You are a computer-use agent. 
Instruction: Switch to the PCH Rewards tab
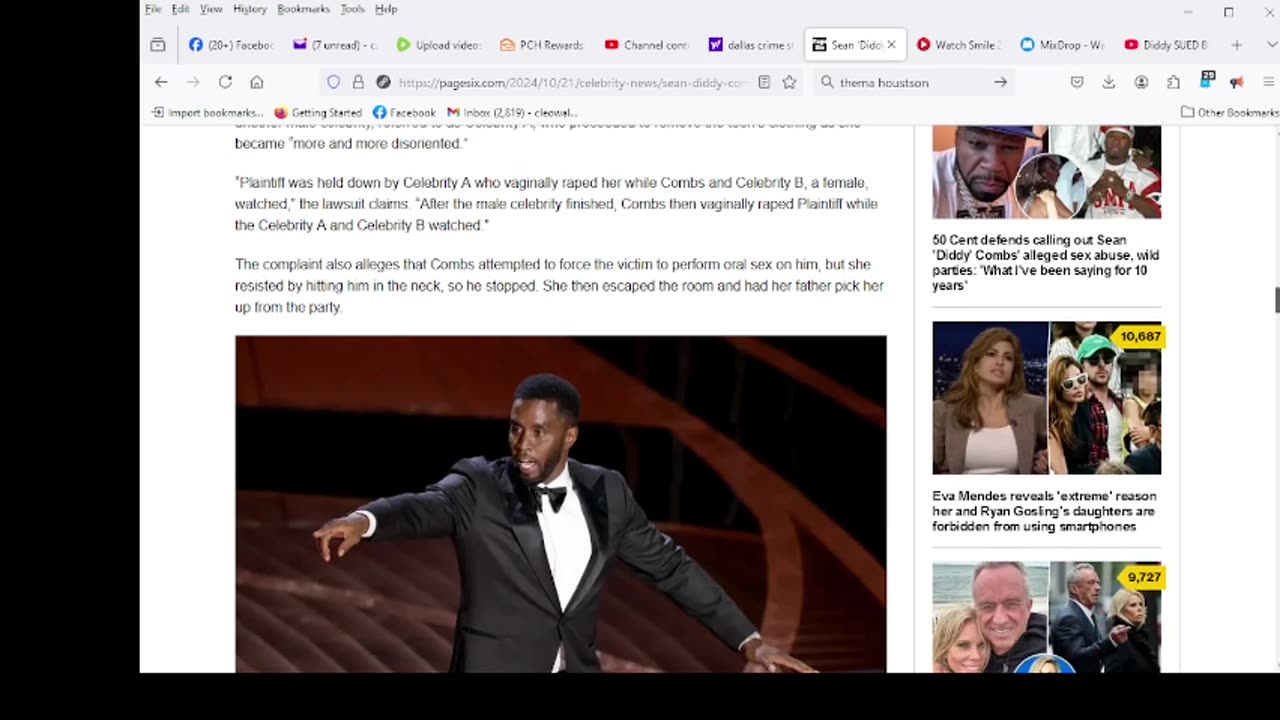(542, 45)
